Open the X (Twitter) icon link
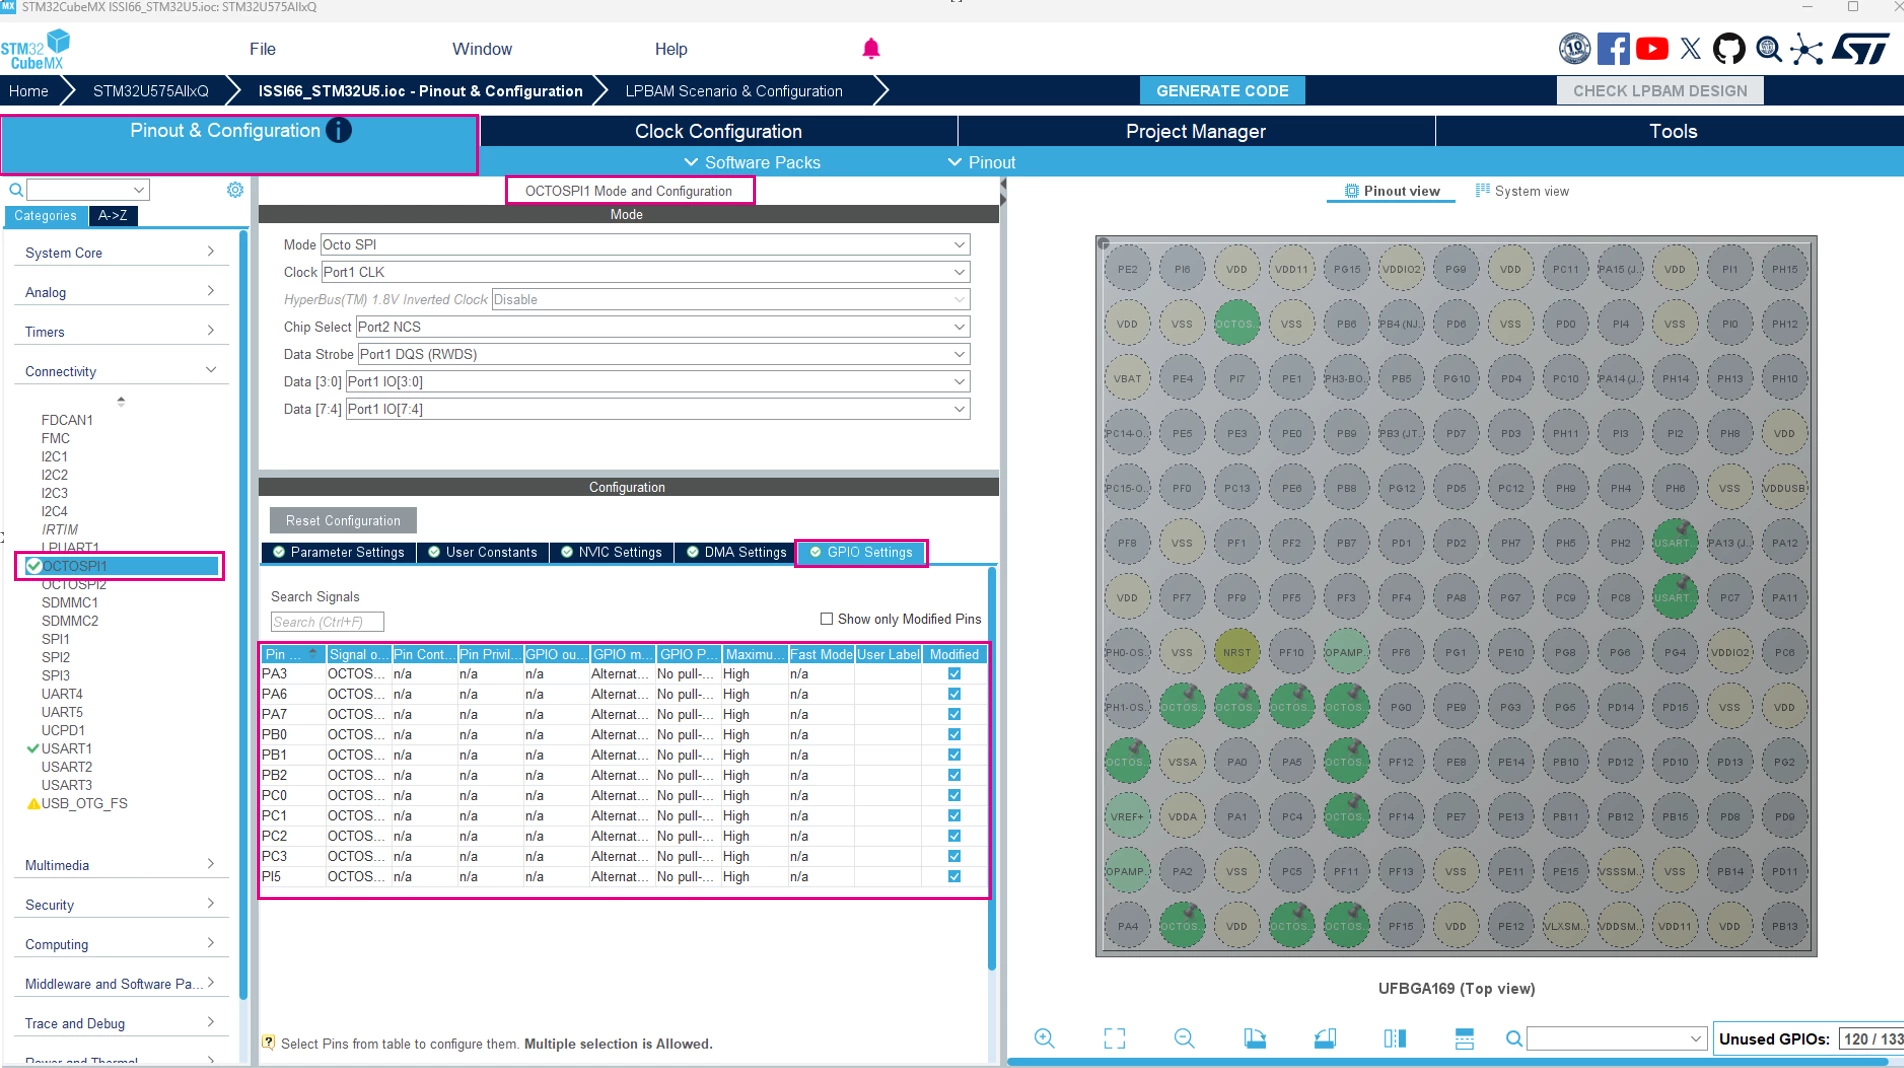 coord(1691,48)
